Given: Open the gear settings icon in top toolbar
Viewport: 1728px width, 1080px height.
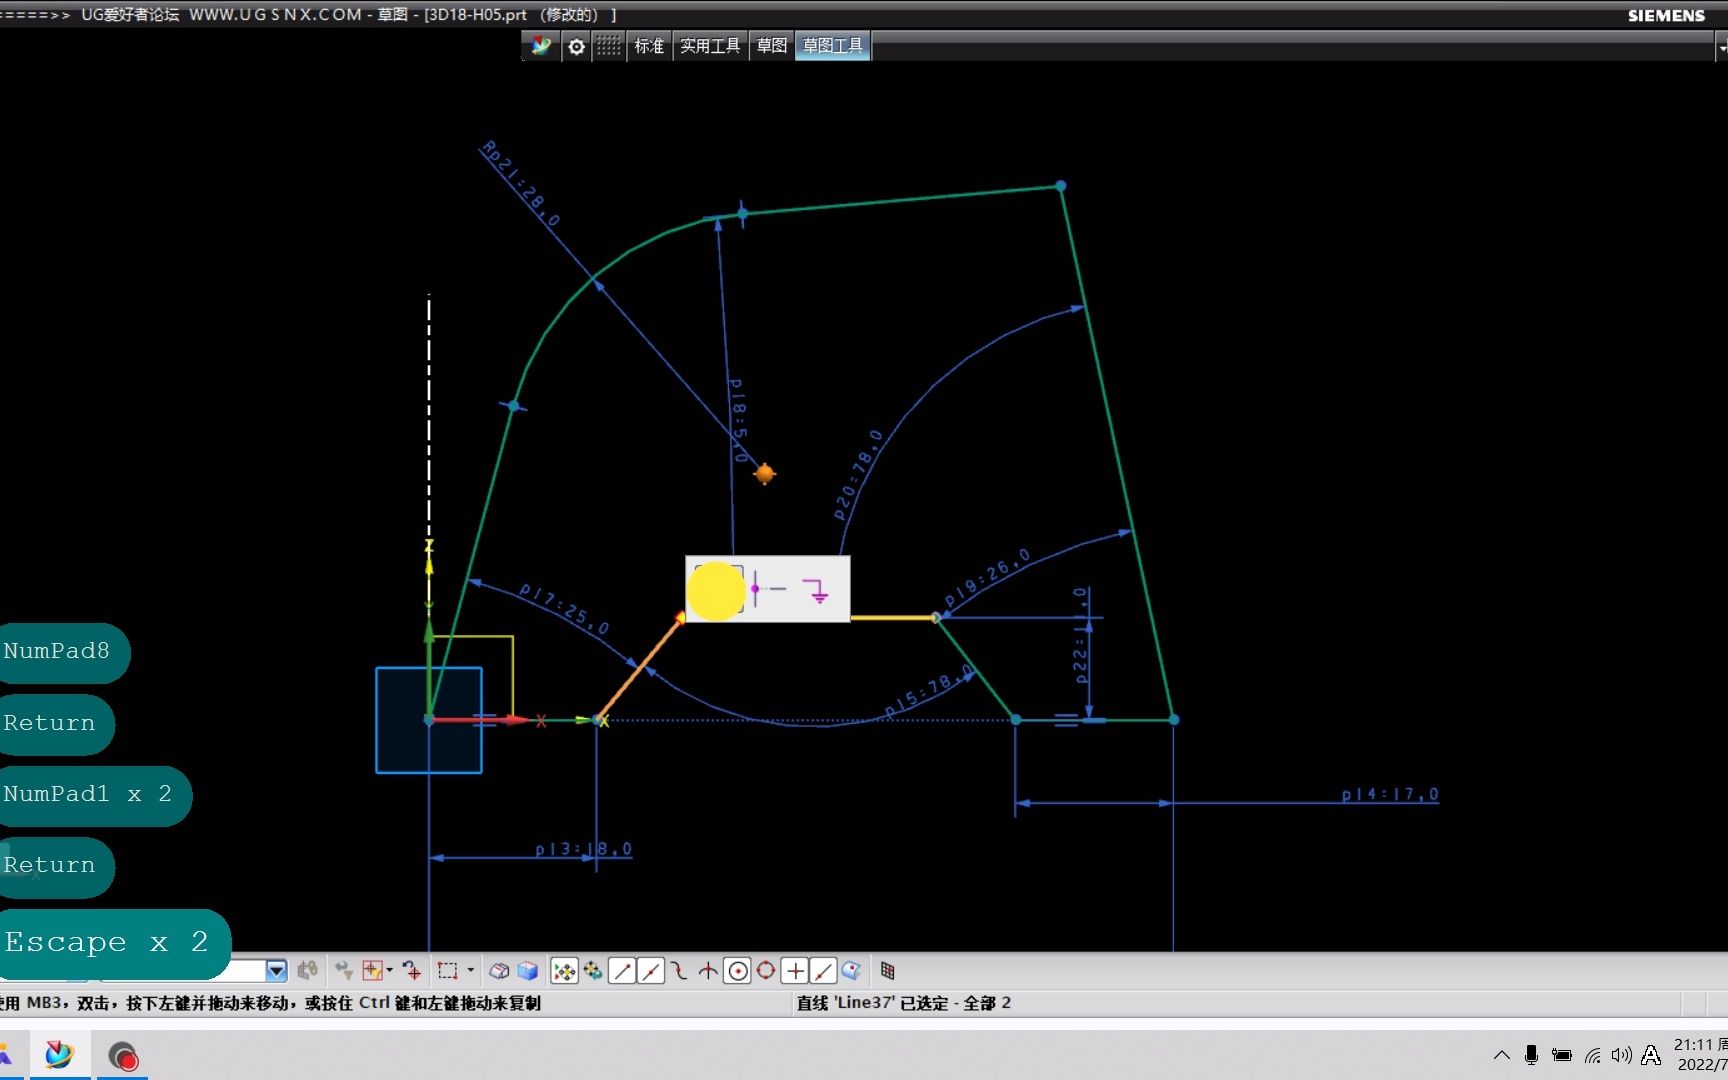Looking at the screenshot, I should 576,46.
